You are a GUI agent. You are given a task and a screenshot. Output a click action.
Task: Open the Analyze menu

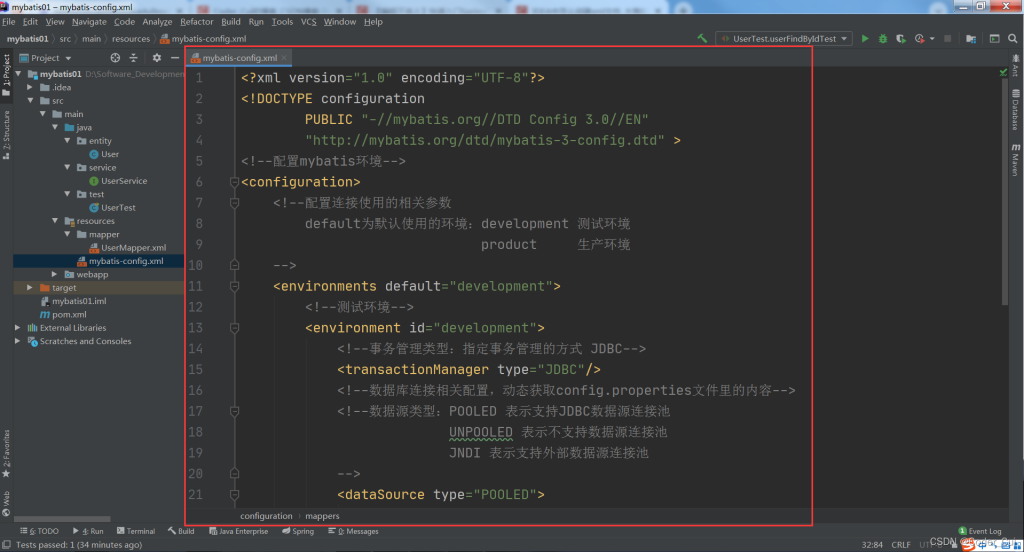(157, 22)
